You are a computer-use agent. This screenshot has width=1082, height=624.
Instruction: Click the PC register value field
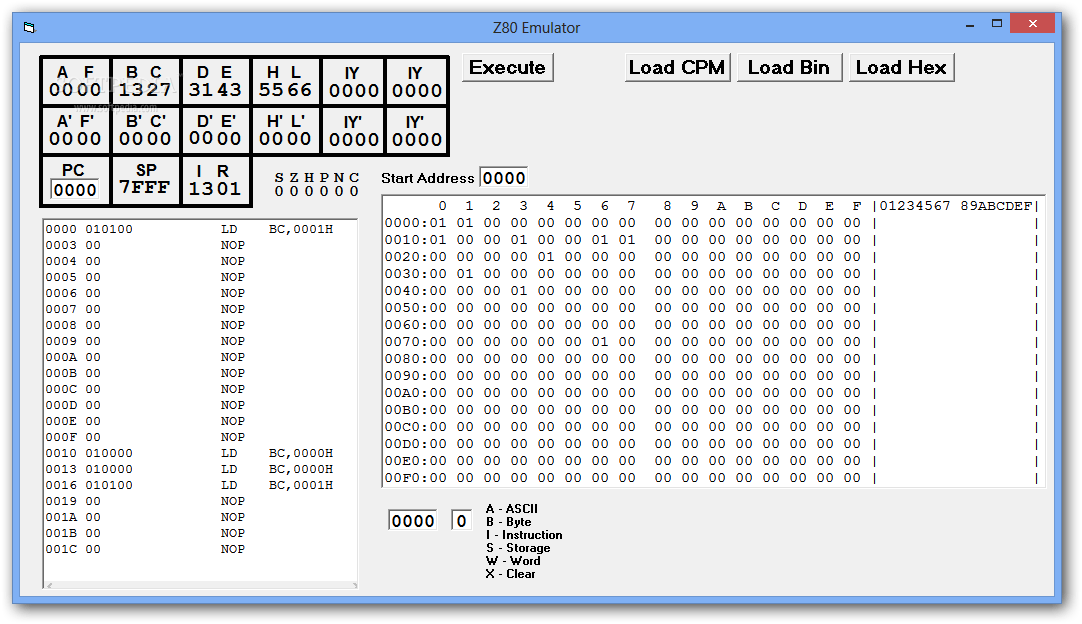(75, 190)
